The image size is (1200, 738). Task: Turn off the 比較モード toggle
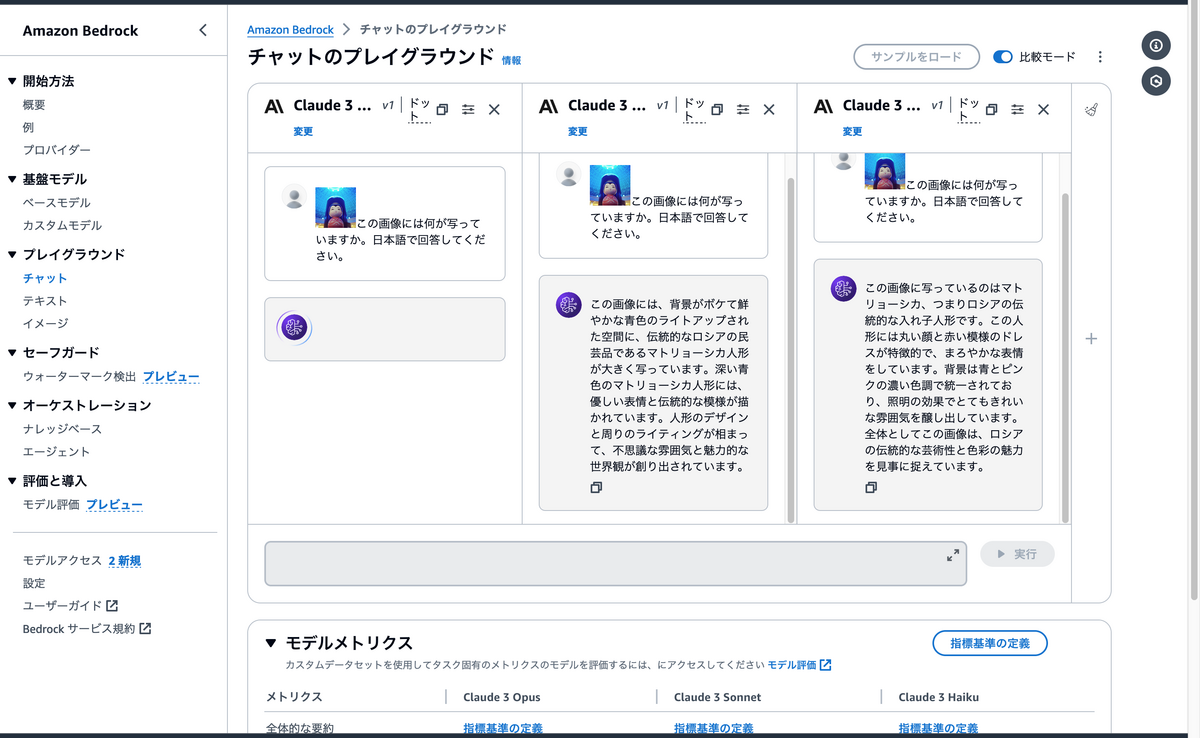pos(1003,57)
